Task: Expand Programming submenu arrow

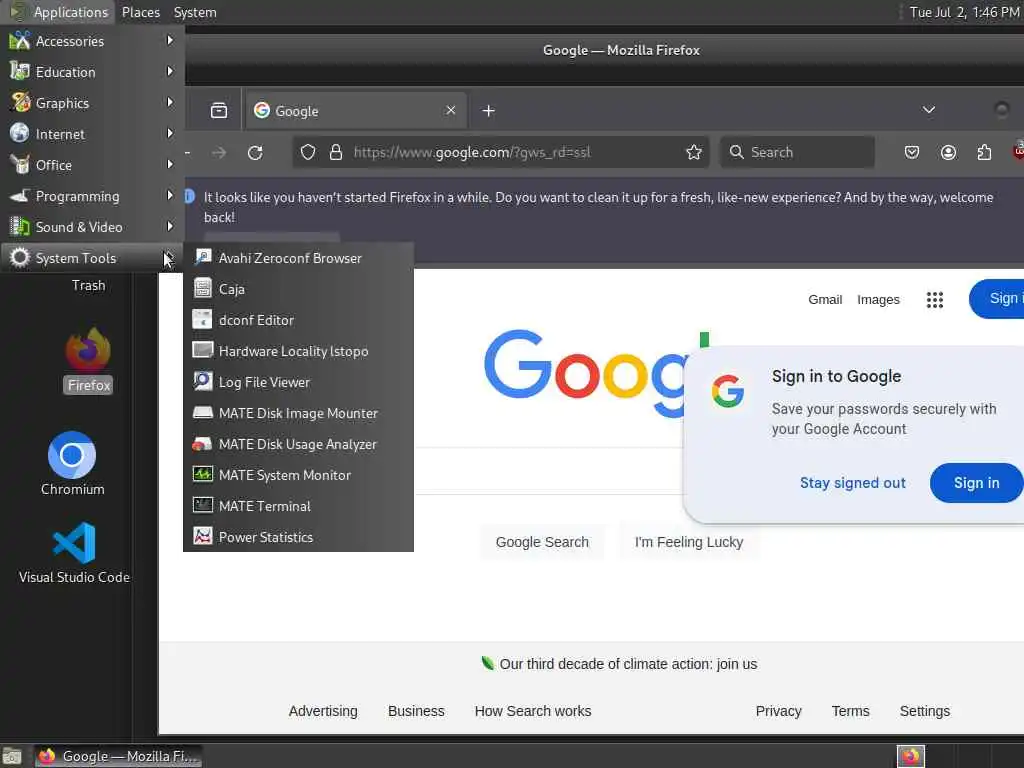Action: (x=170, y=195)
